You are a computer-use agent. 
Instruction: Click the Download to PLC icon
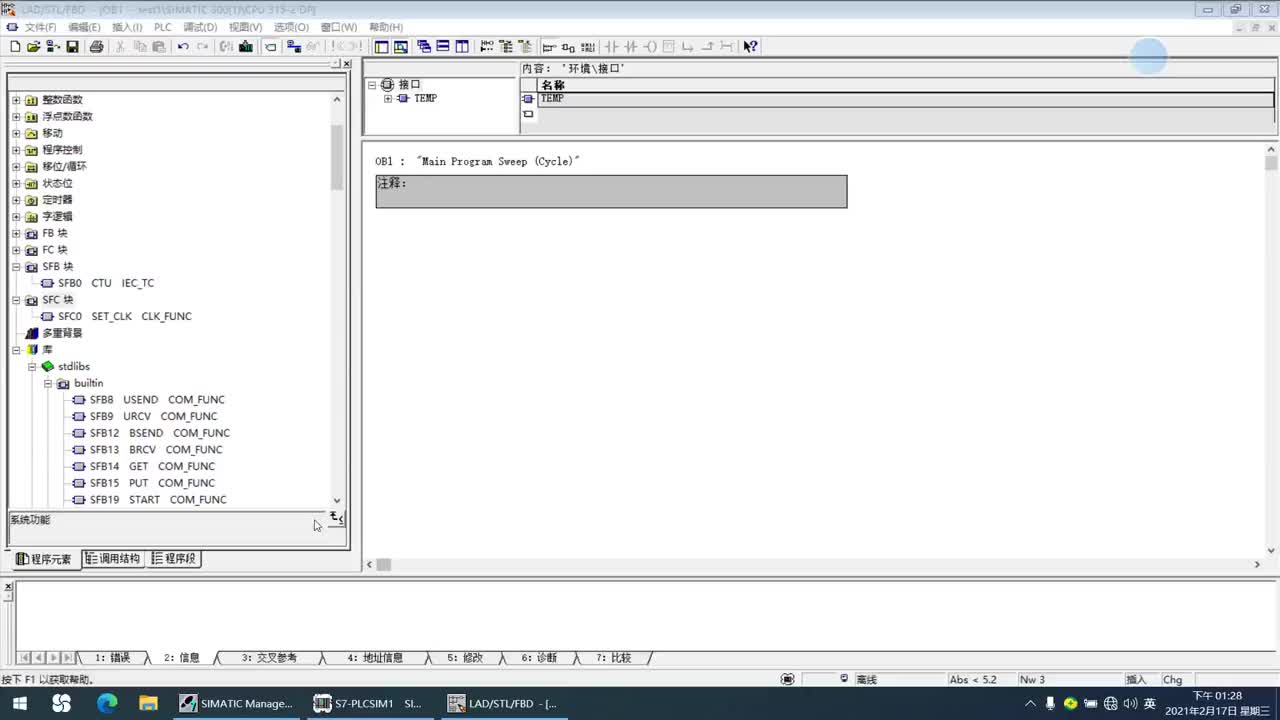(x=245, y=46)
